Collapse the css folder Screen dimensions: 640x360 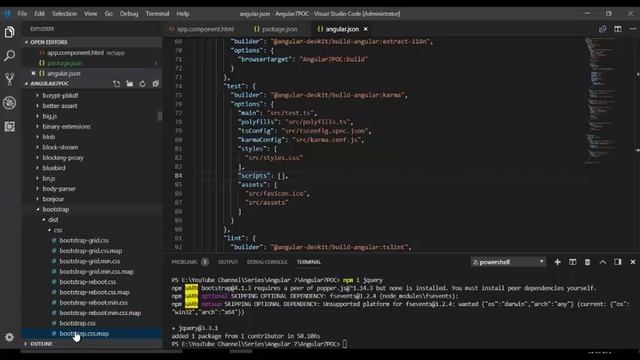pos(58,230)
